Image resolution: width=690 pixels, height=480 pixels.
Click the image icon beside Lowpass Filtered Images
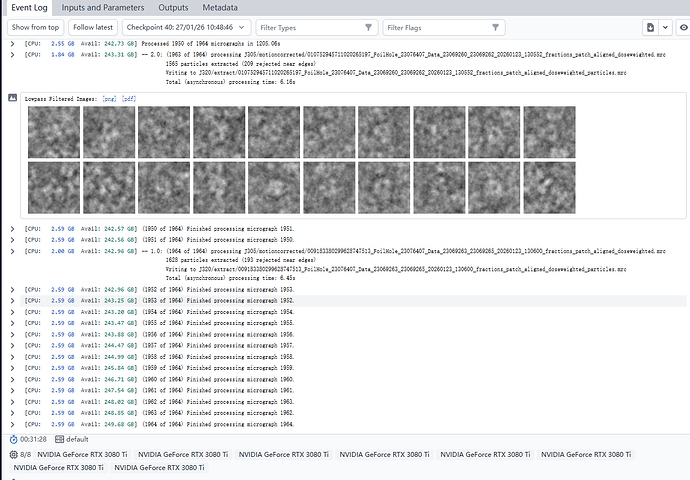pos(13,99)
